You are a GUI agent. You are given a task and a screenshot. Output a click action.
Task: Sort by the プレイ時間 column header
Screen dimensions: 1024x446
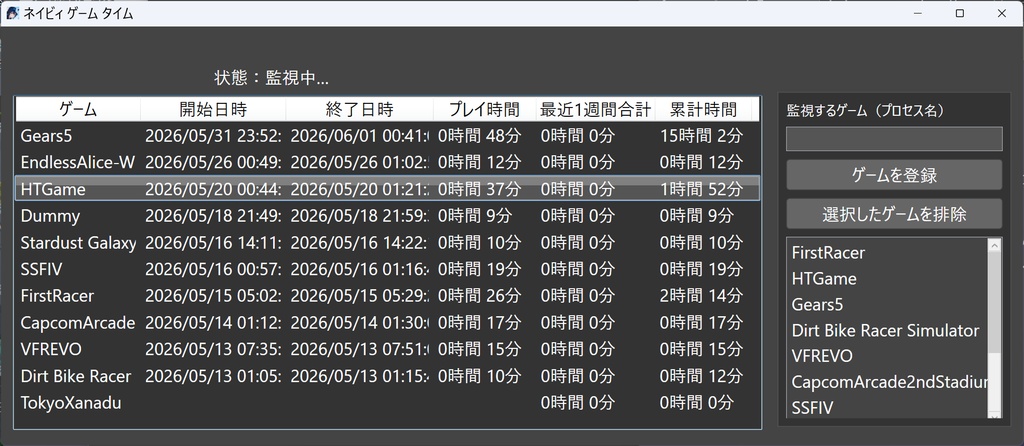click(x=484, y=109)
